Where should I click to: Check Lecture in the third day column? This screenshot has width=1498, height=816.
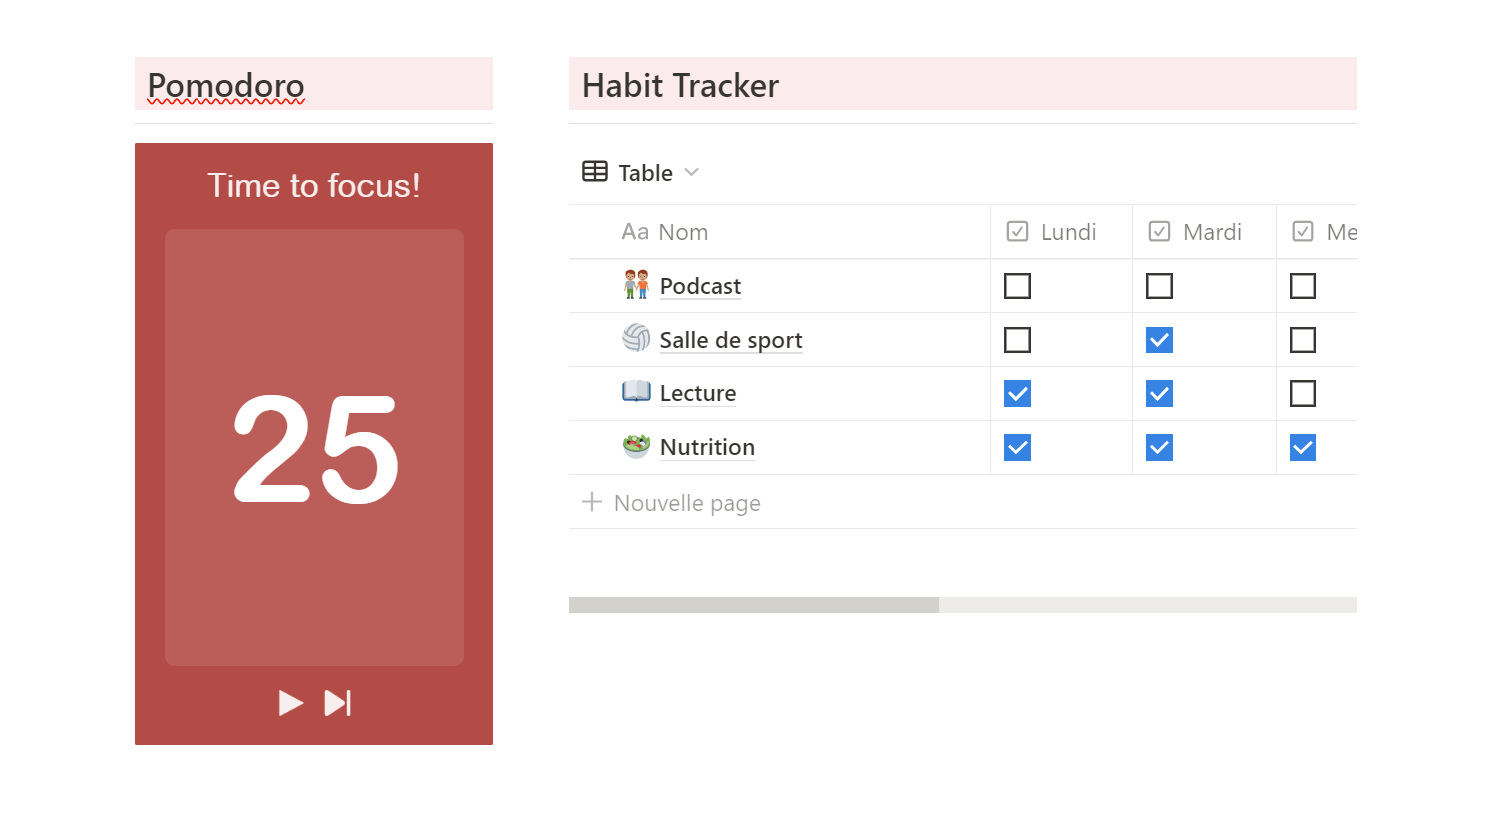(x=1303, y=394)
